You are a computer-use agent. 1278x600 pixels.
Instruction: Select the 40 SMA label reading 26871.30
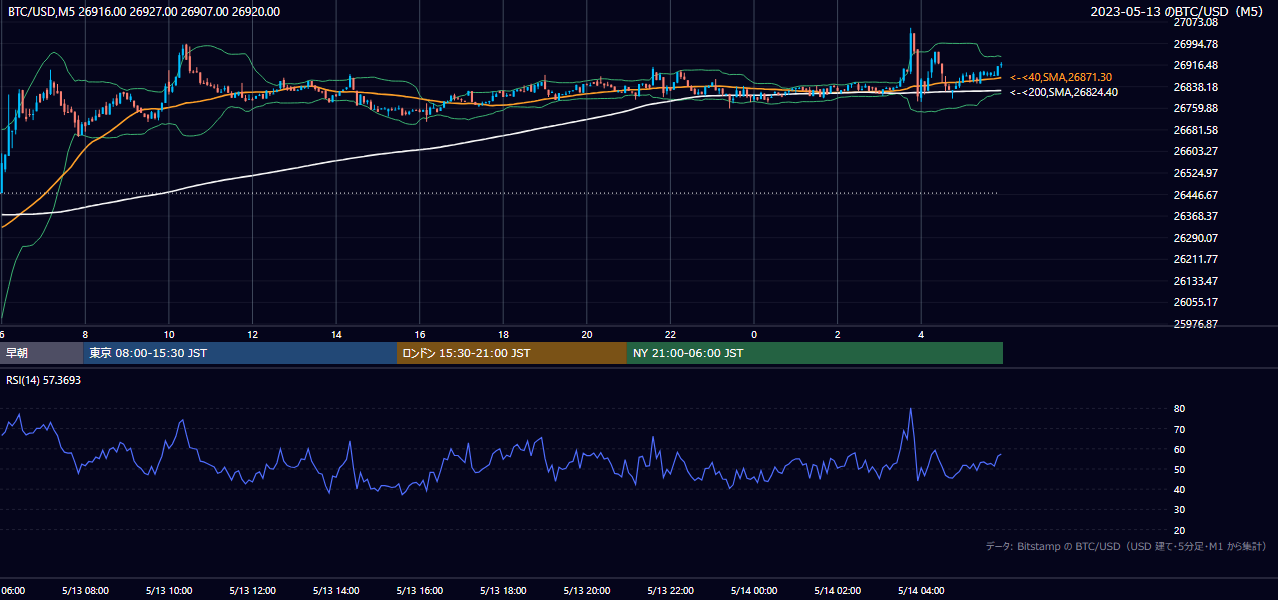(x=1061, y=77)
